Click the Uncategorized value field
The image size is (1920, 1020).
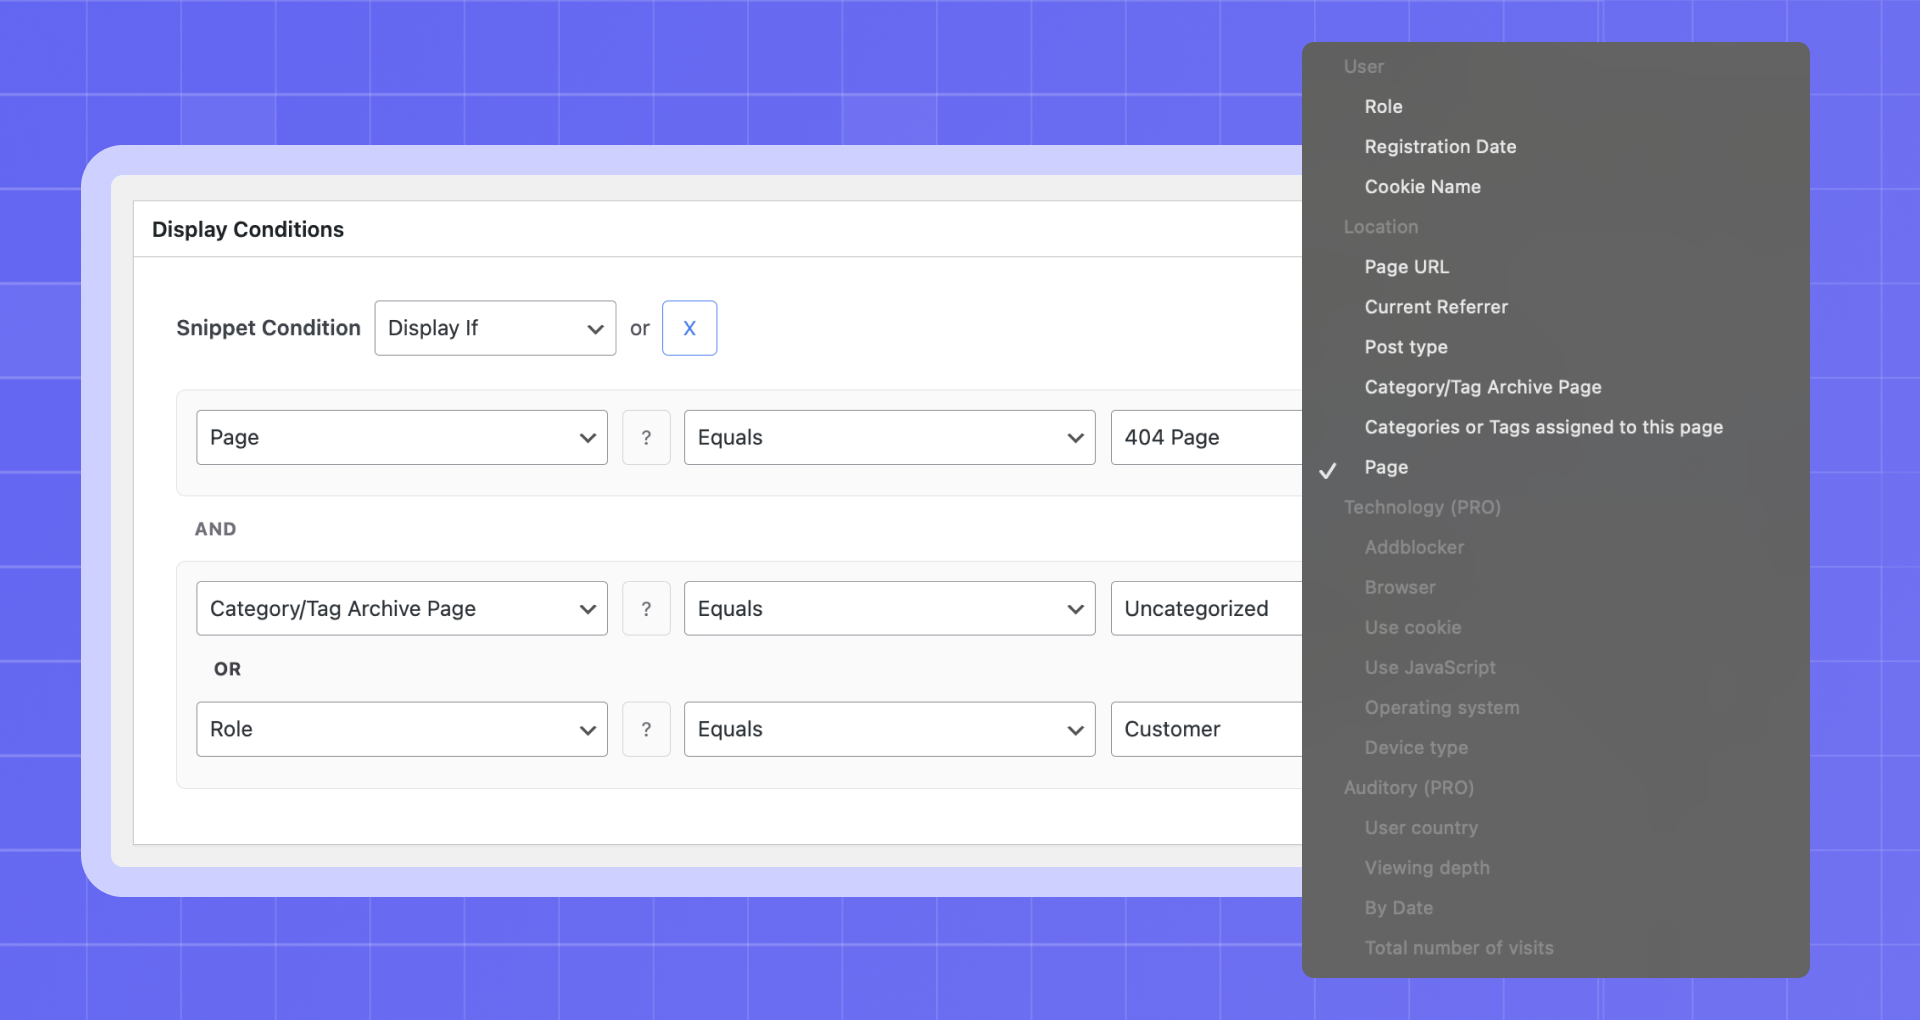[1205, 609]
